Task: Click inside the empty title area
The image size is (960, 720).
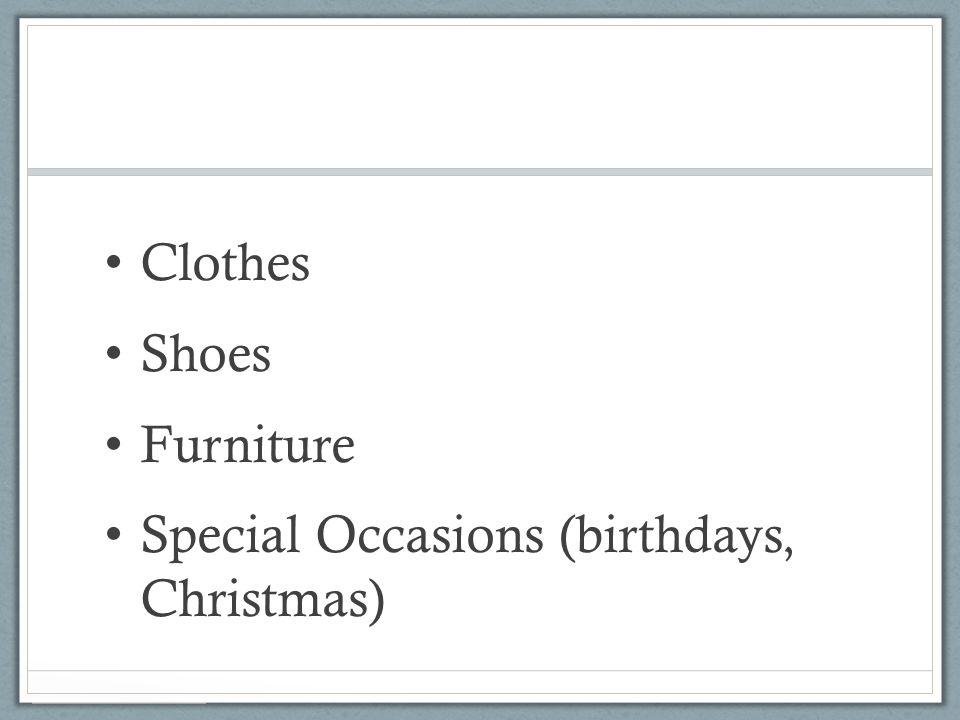Action: coord(480,97)
